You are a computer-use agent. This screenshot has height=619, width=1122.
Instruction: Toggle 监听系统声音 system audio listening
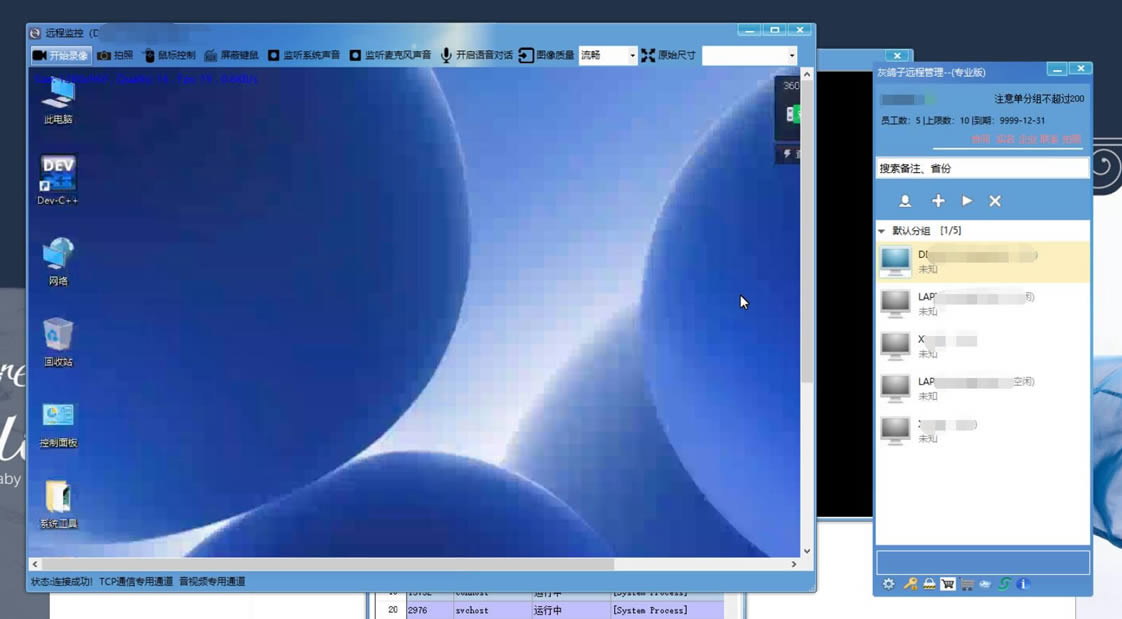coord(303,56)
